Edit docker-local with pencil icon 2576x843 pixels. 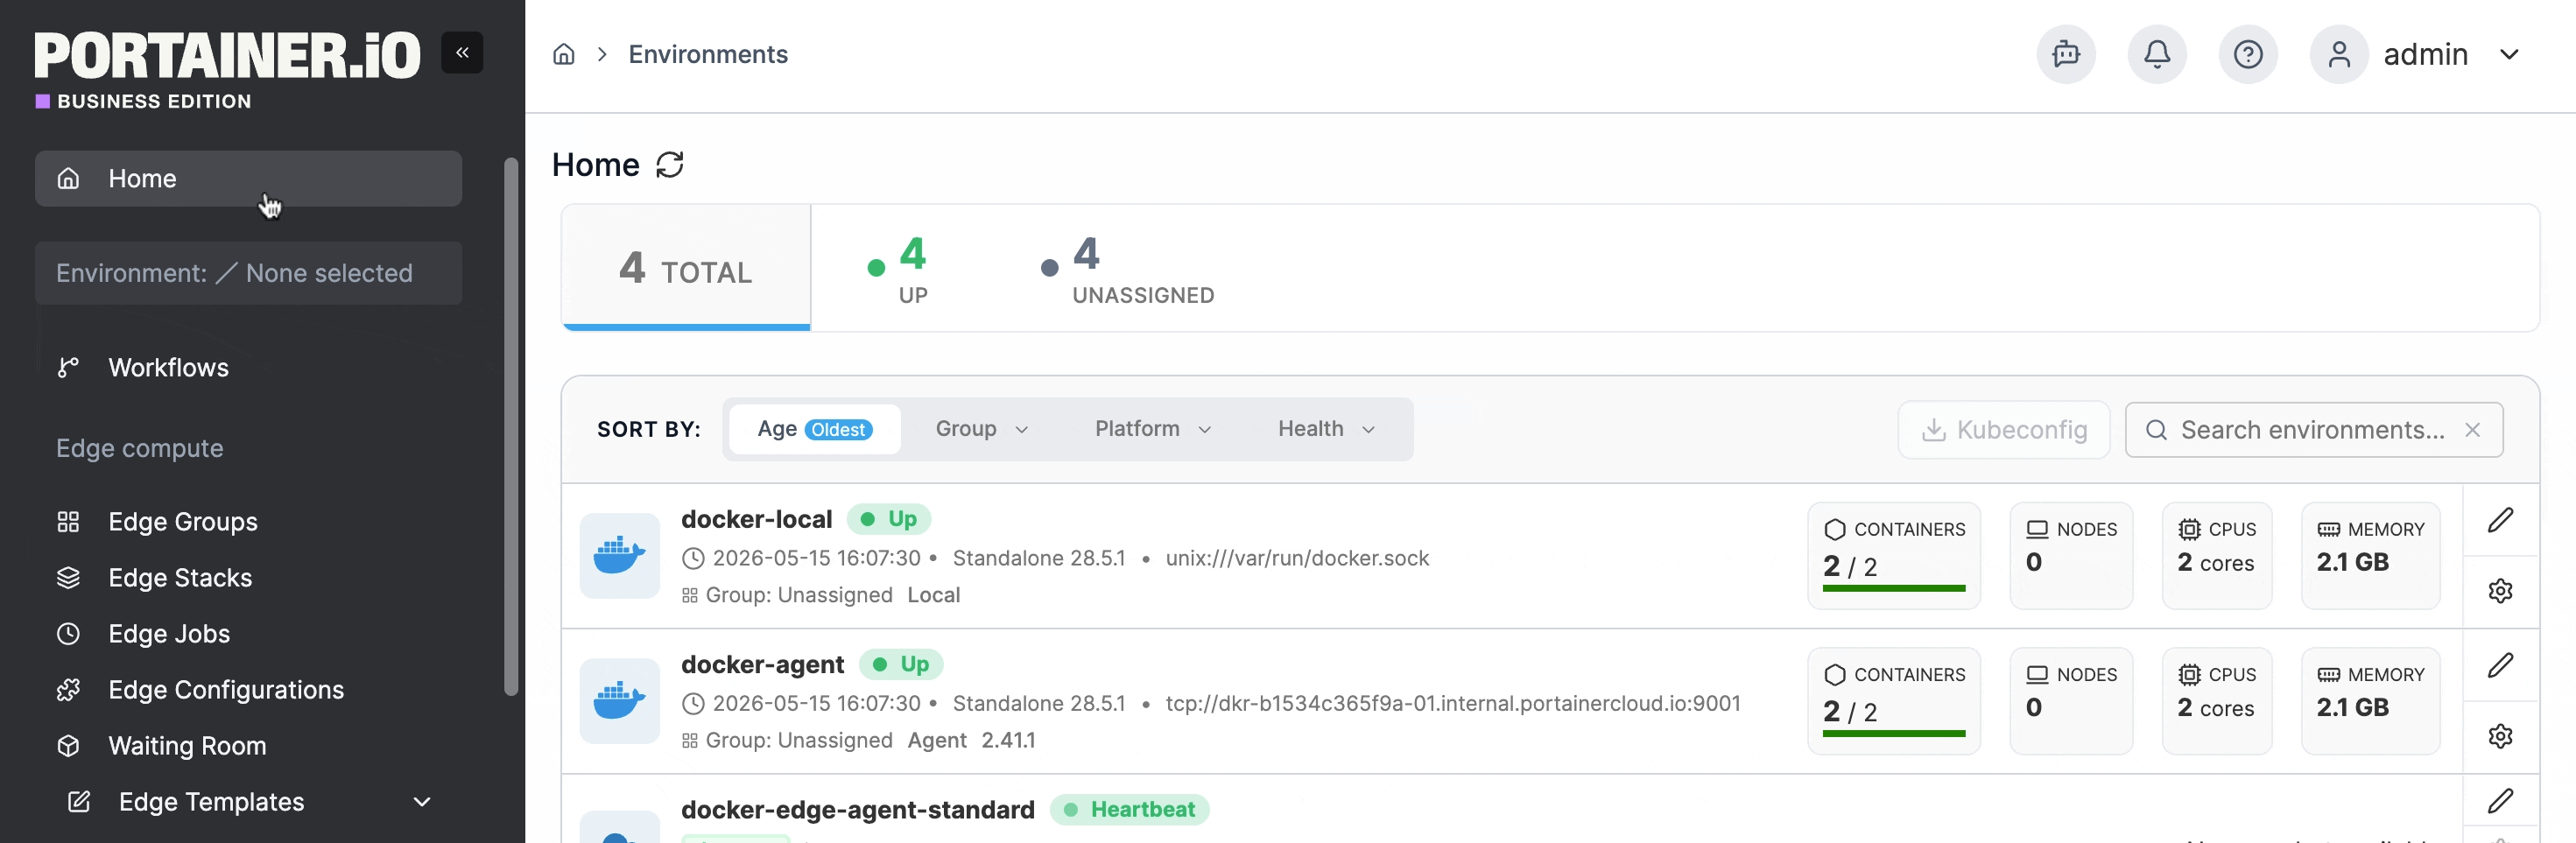(x=2500, y=520)
